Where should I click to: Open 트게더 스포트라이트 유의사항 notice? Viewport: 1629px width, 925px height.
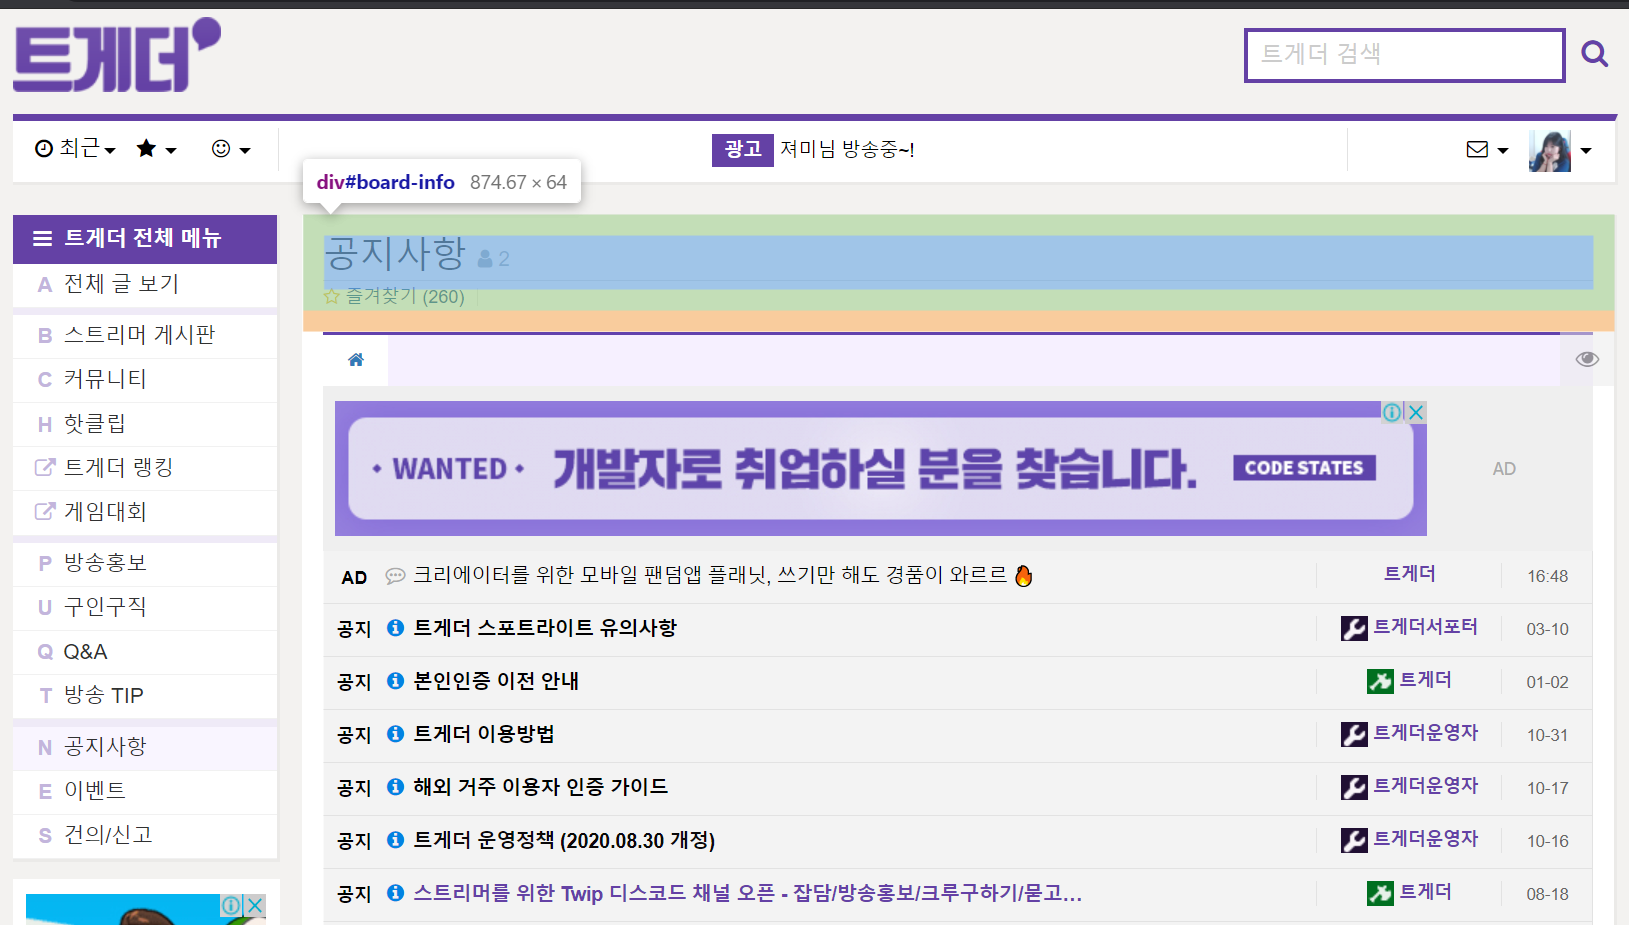[545, 628]
